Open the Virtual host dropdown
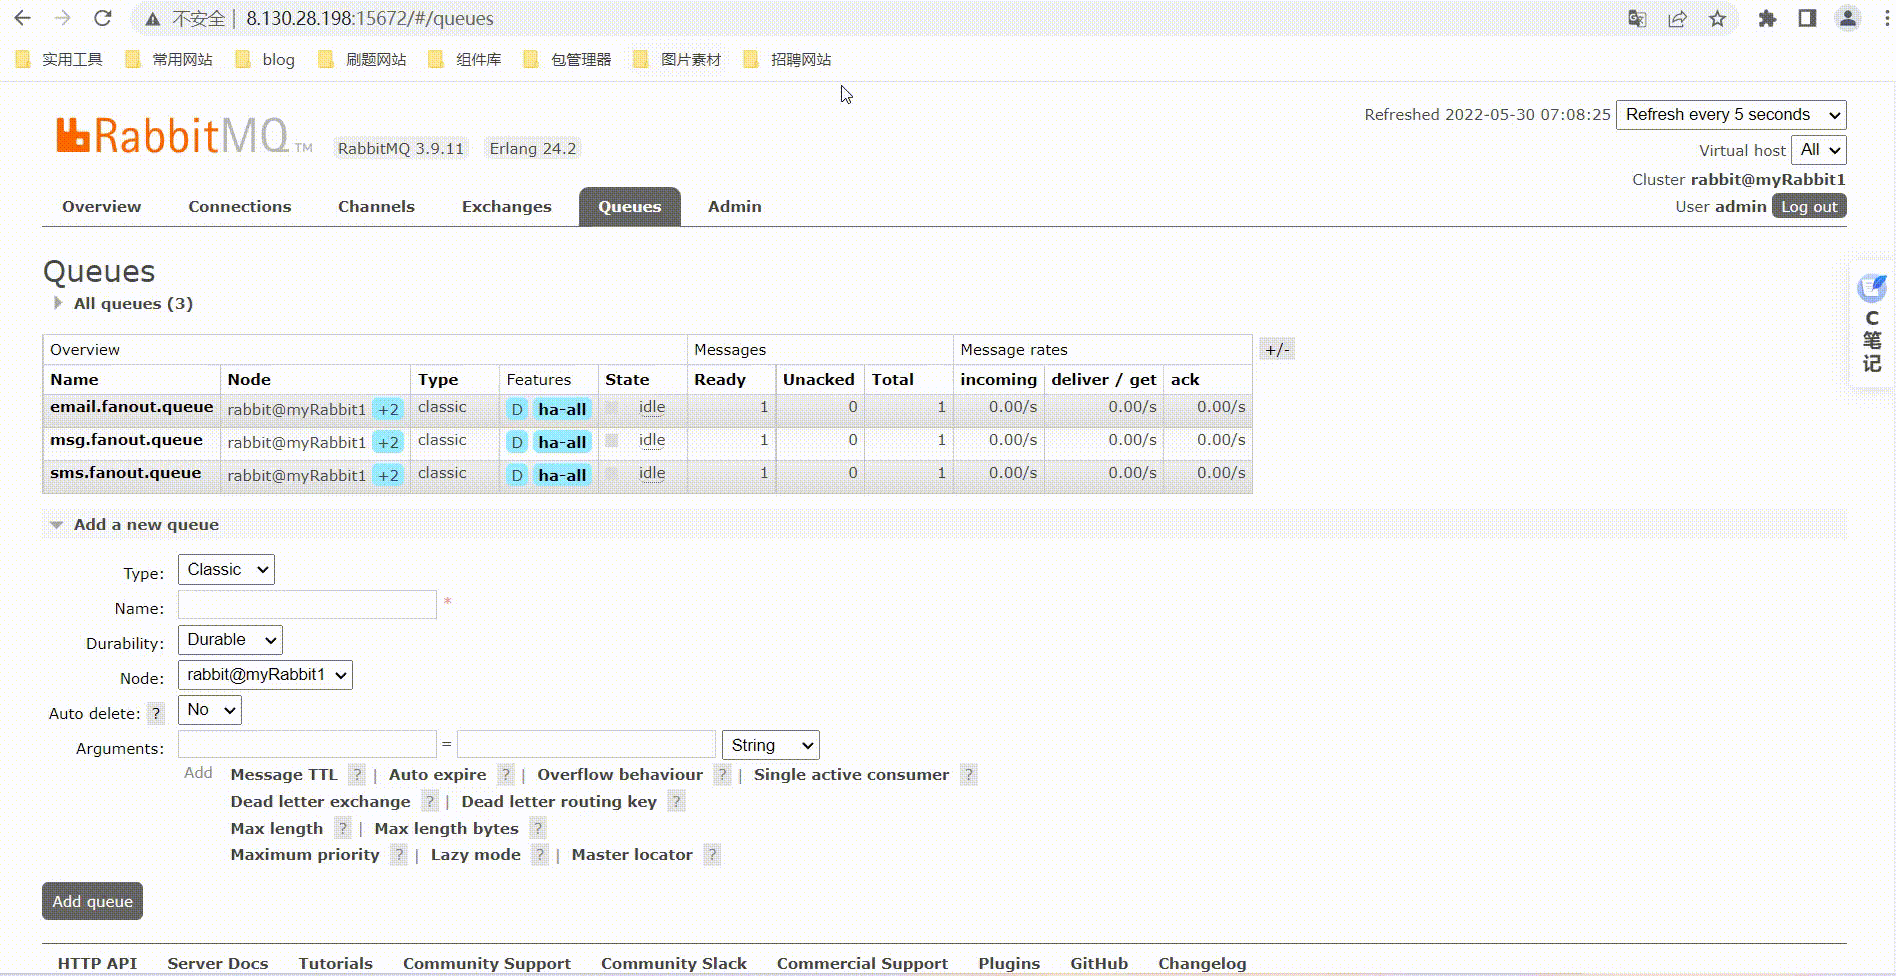 pyautogui.click(x=1819, y=150)
